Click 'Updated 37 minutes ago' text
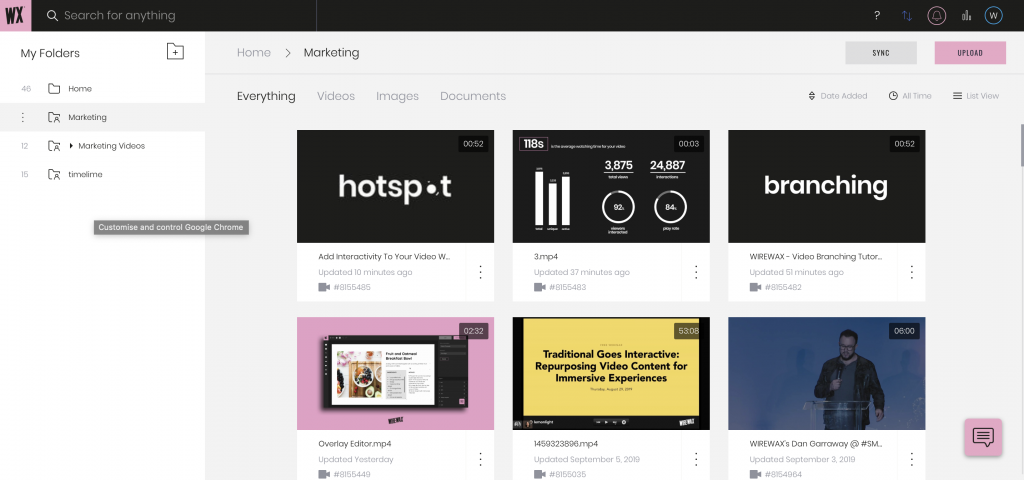The image size is (1024, 480). [x=581, y=272]
